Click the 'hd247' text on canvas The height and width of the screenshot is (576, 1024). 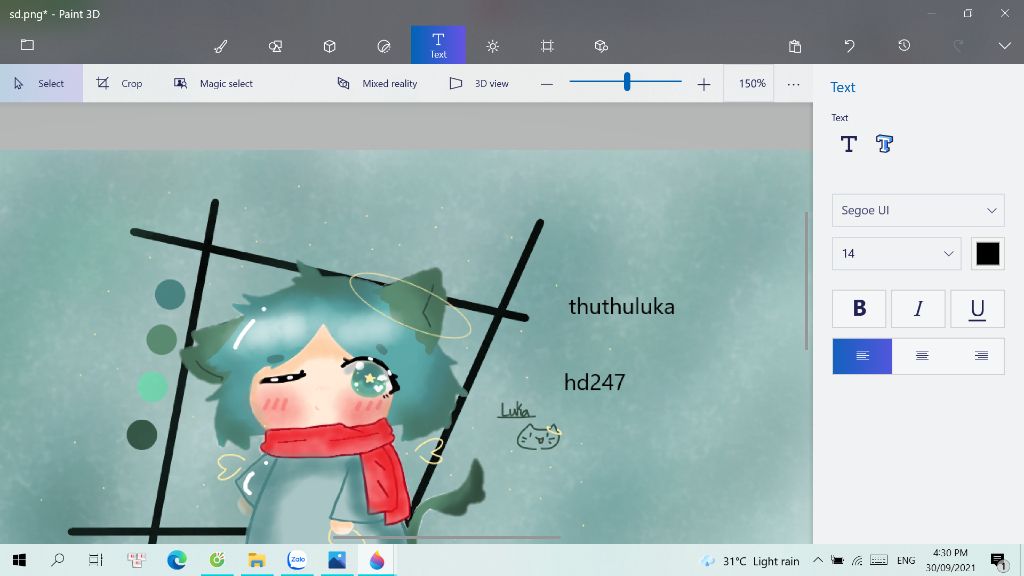pyautogui.click(x=594, y=382)
